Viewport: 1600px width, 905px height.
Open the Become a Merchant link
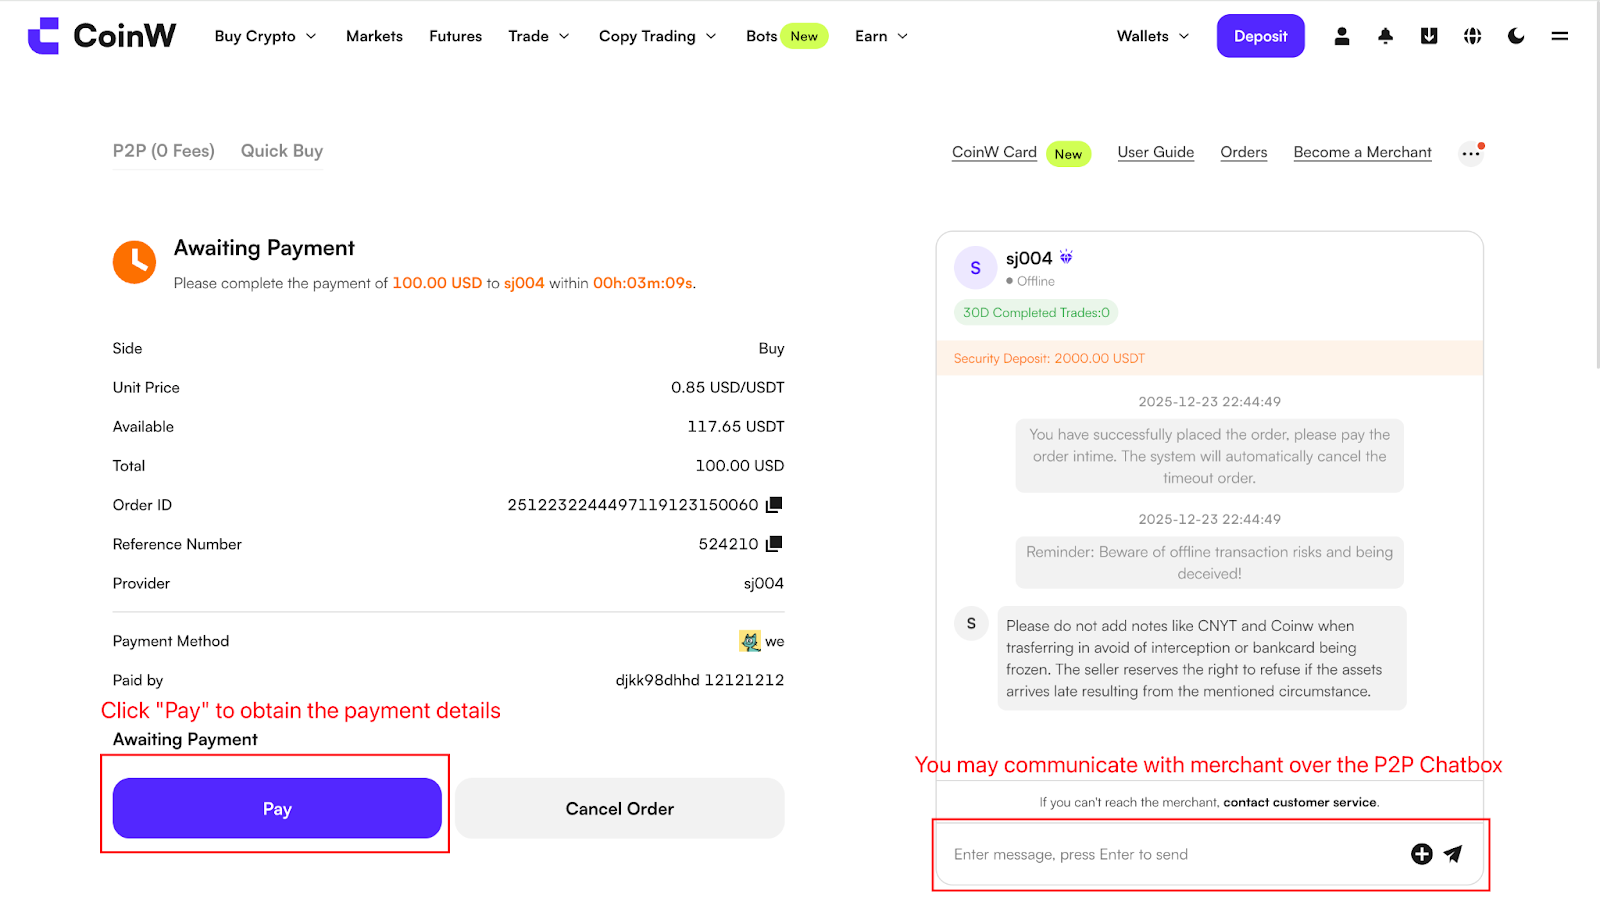1363,152
